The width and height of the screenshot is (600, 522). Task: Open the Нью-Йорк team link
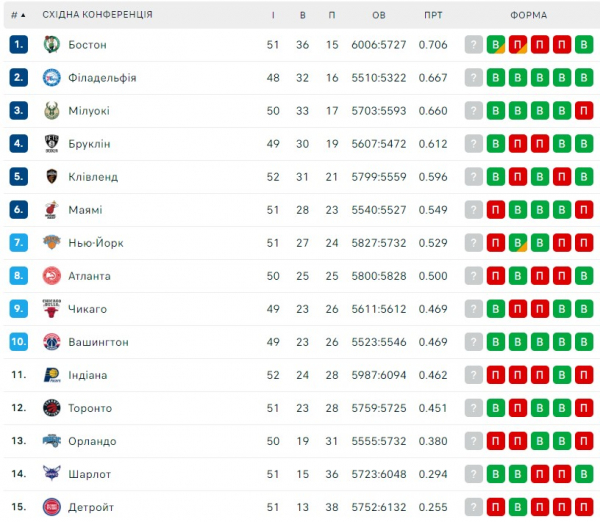point(97,243)
